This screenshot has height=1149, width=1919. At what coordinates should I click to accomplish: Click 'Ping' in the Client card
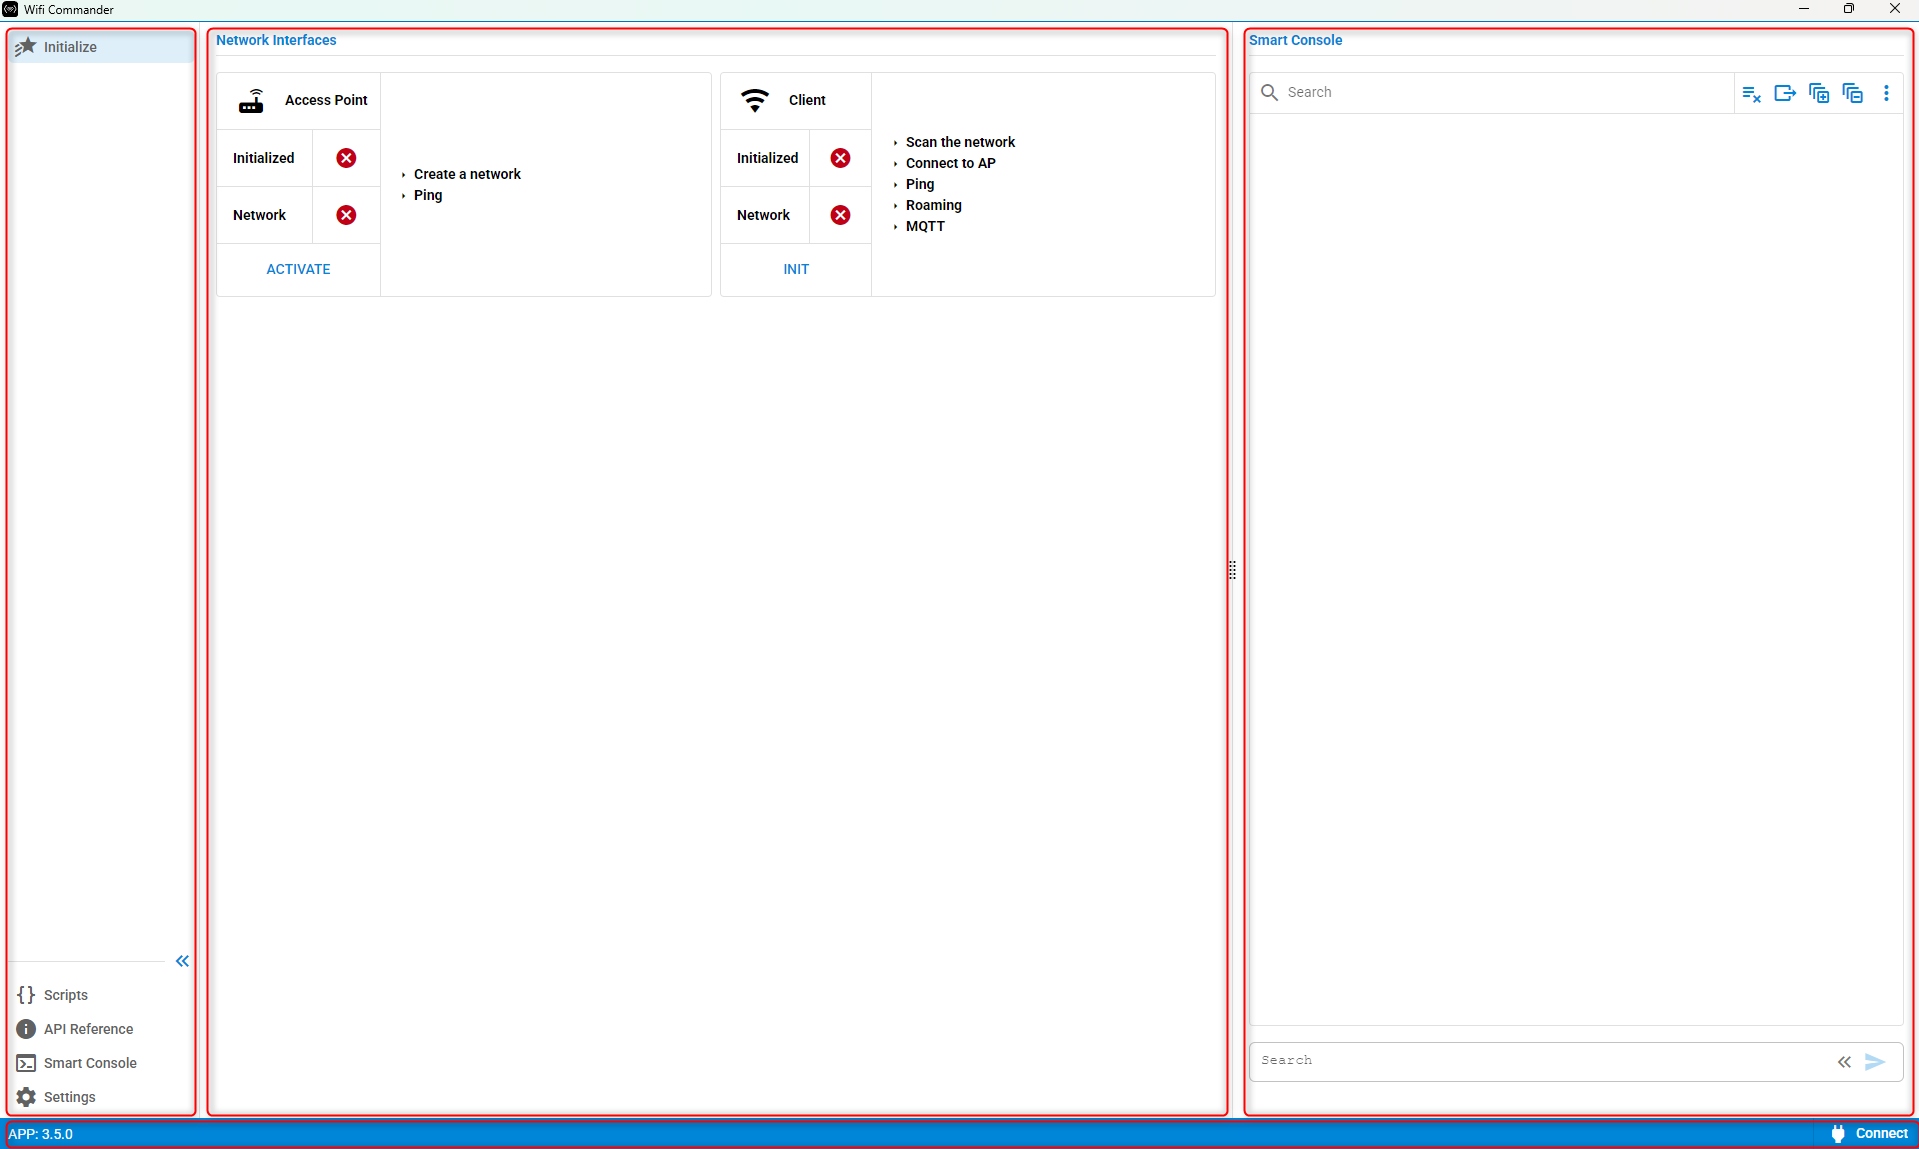(920, 184)
